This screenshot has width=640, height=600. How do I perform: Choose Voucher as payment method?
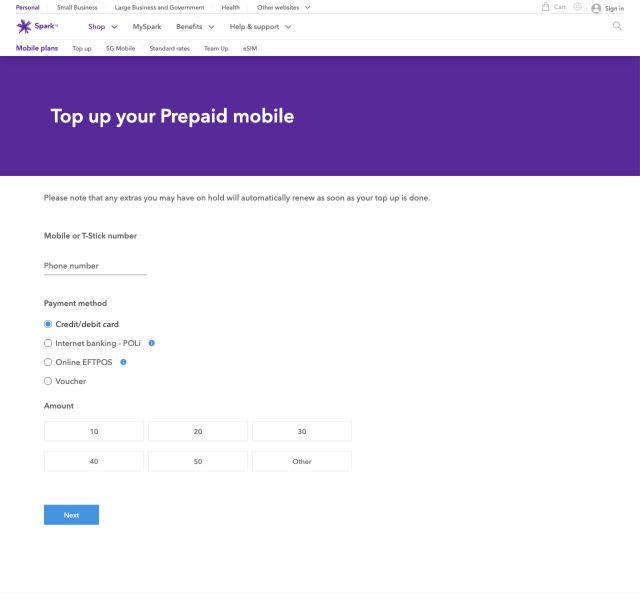[x=48, y=381]
